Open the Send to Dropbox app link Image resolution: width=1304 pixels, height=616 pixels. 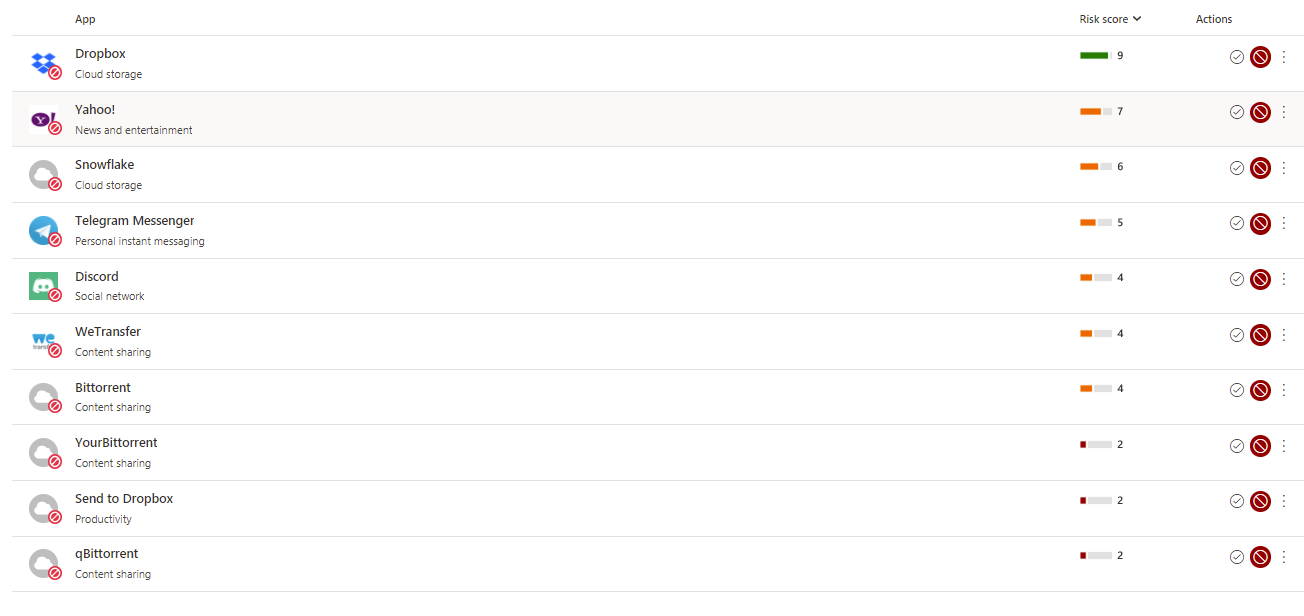124,499
